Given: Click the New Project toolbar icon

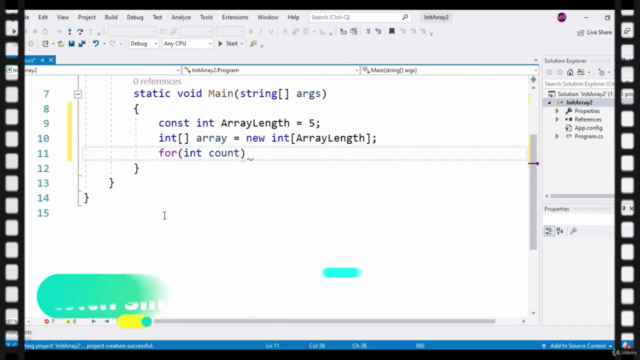Looking at the screenshot, I should pyautogui.click(x=45, y=44).
